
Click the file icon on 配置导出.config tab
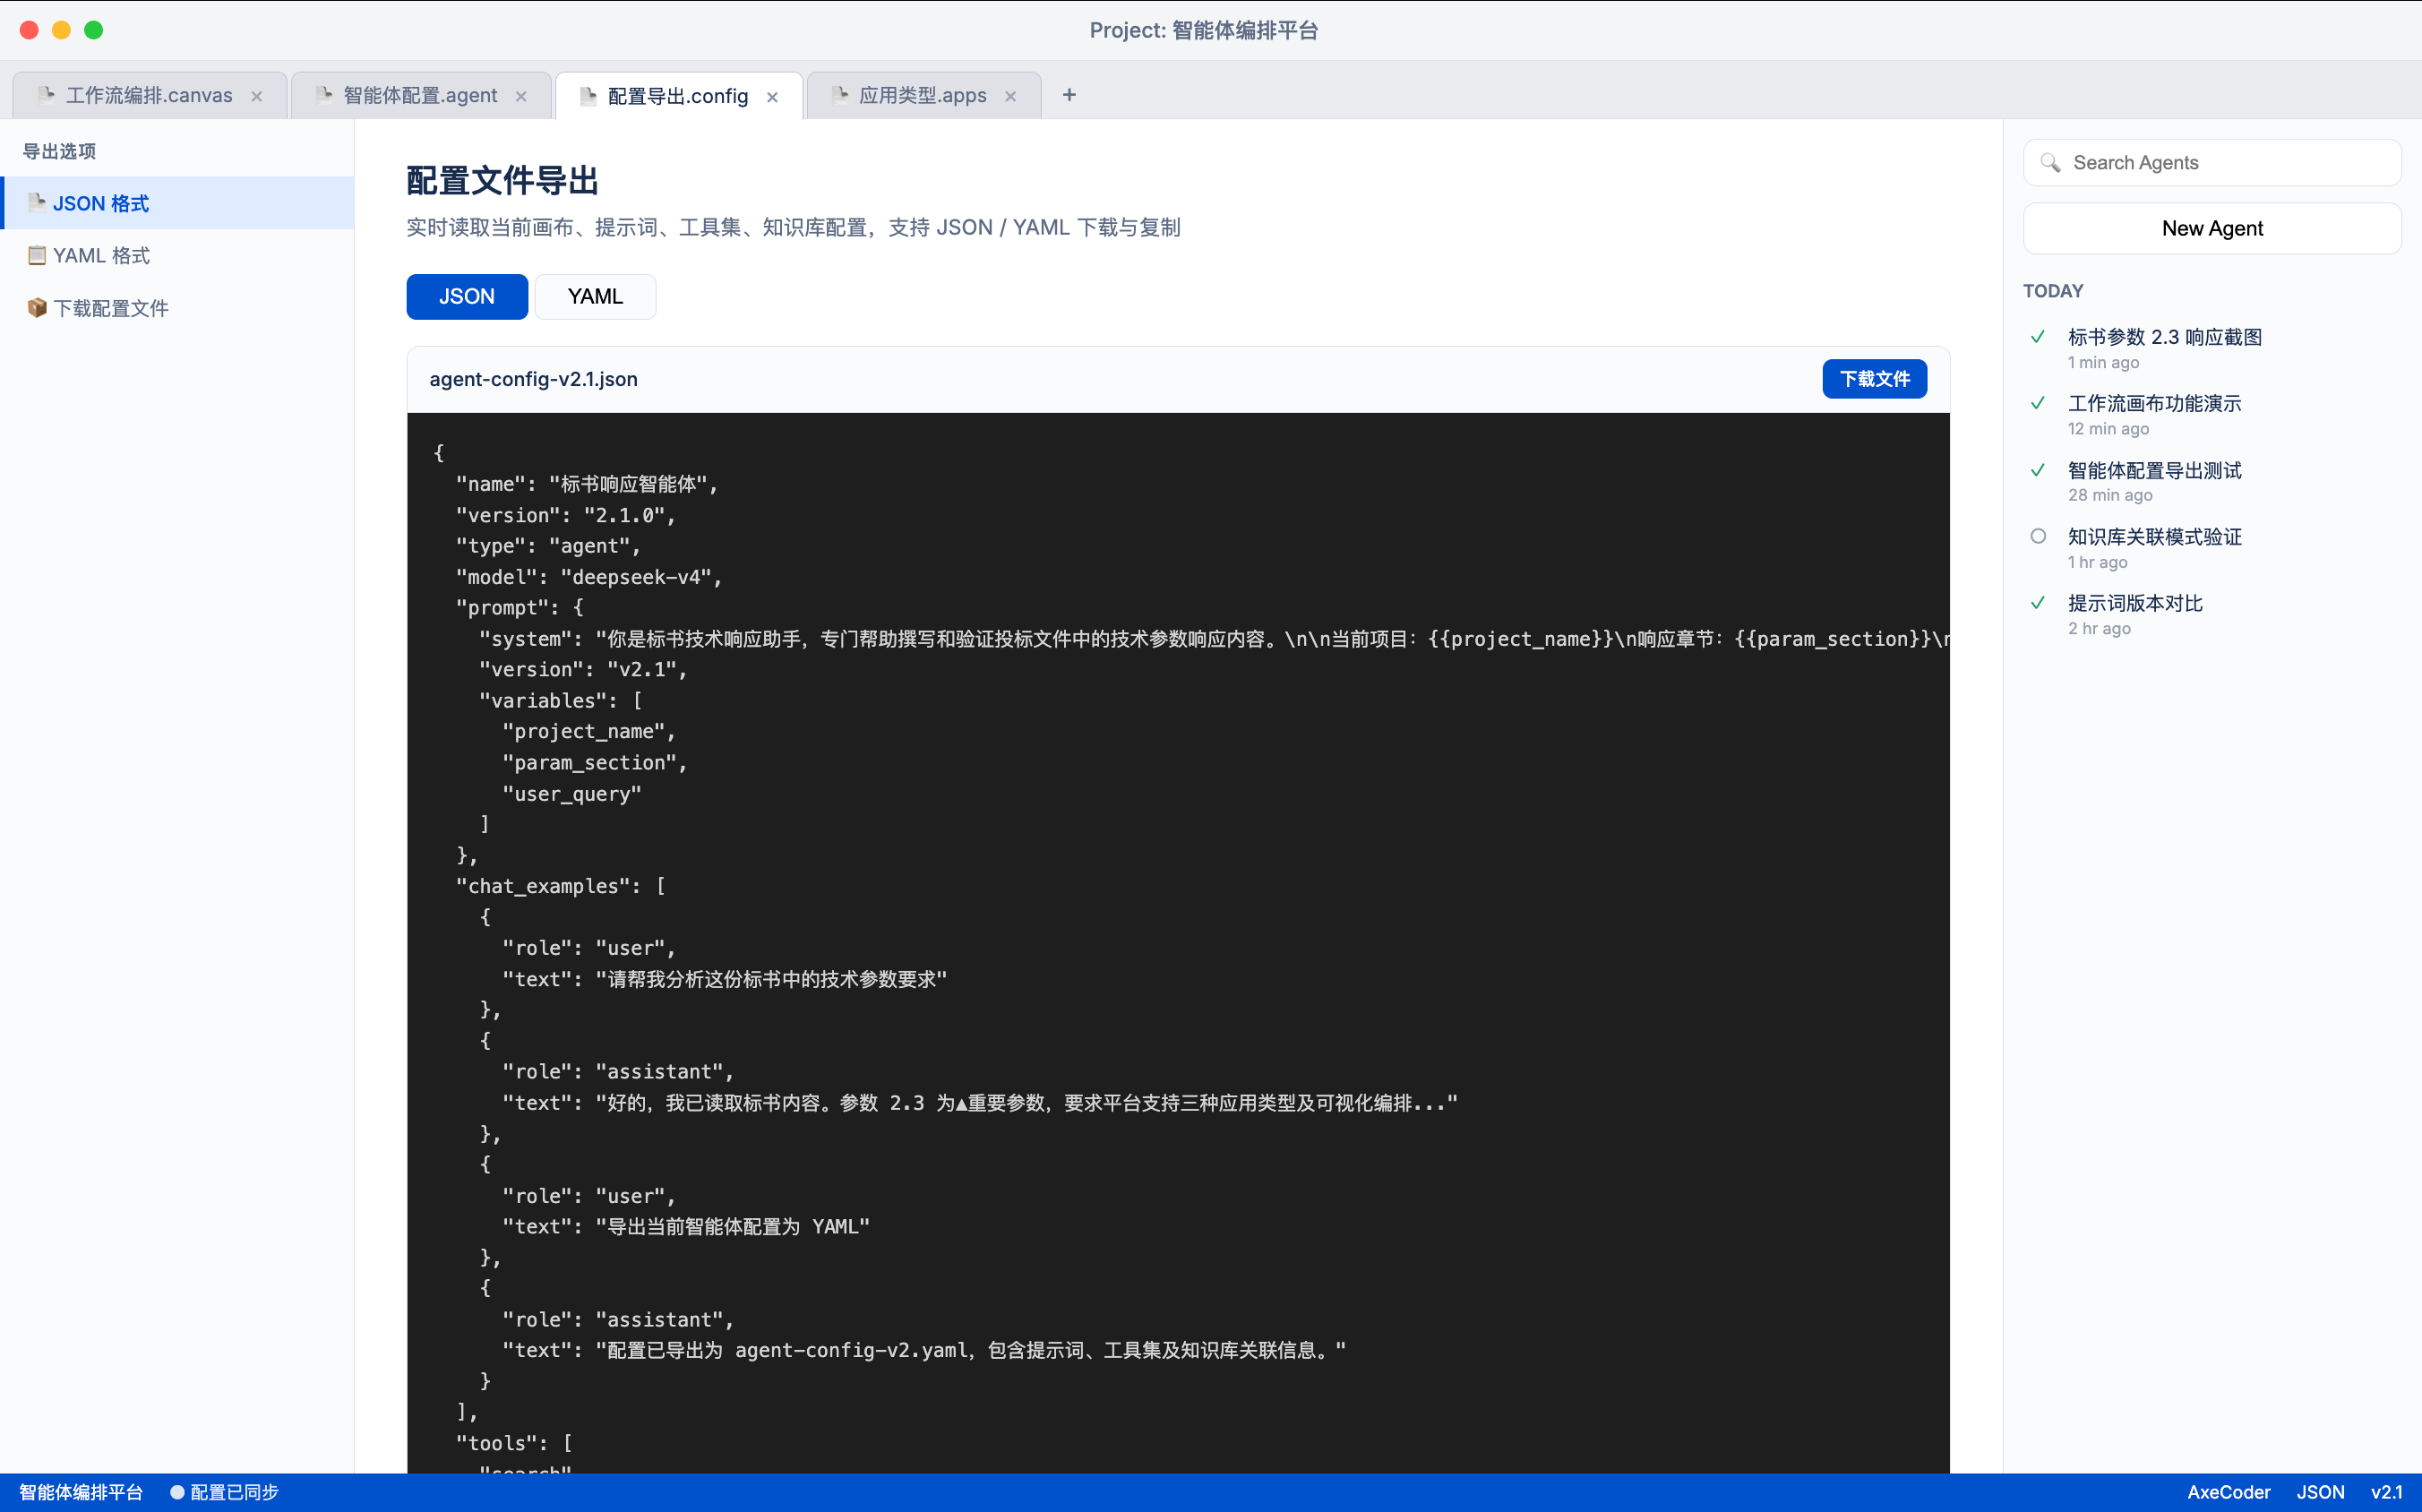588,96
